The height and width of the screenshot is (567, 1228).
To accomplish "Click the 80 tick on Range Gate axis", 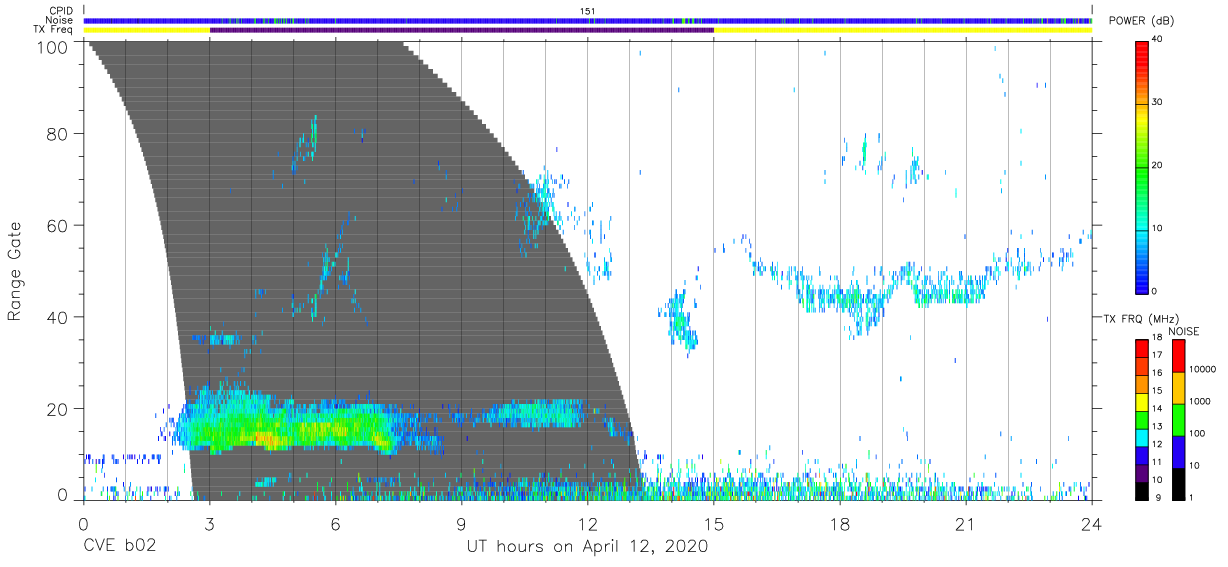I will pyautogui.click(x=58, y=134).
